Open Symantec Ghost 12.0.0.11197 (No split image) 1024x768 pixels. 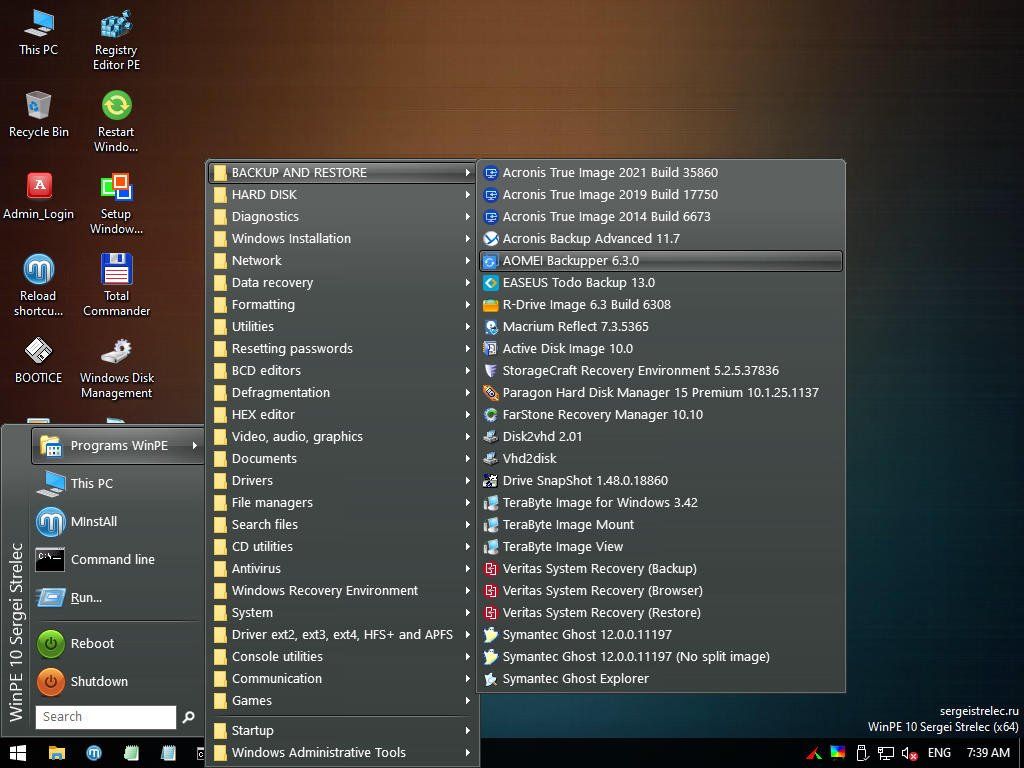[x=661, y=656]
